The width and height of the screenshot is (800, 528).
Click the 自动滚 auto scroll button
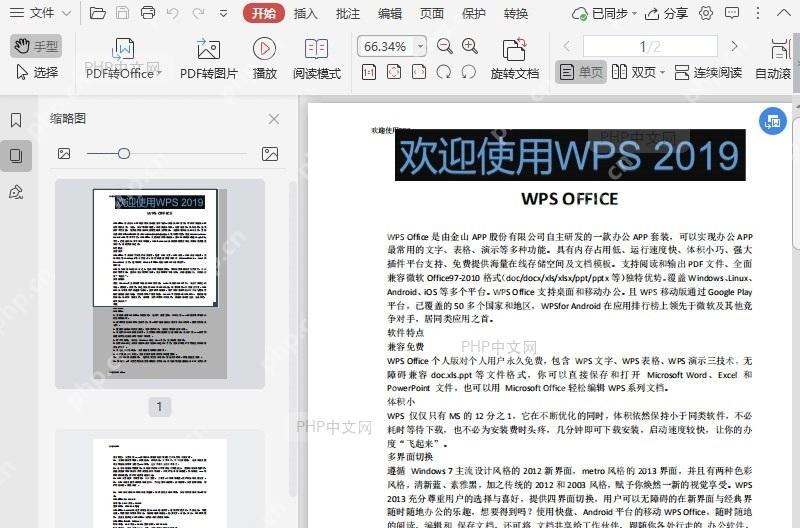pyautogui.click(x=773, y=59)
